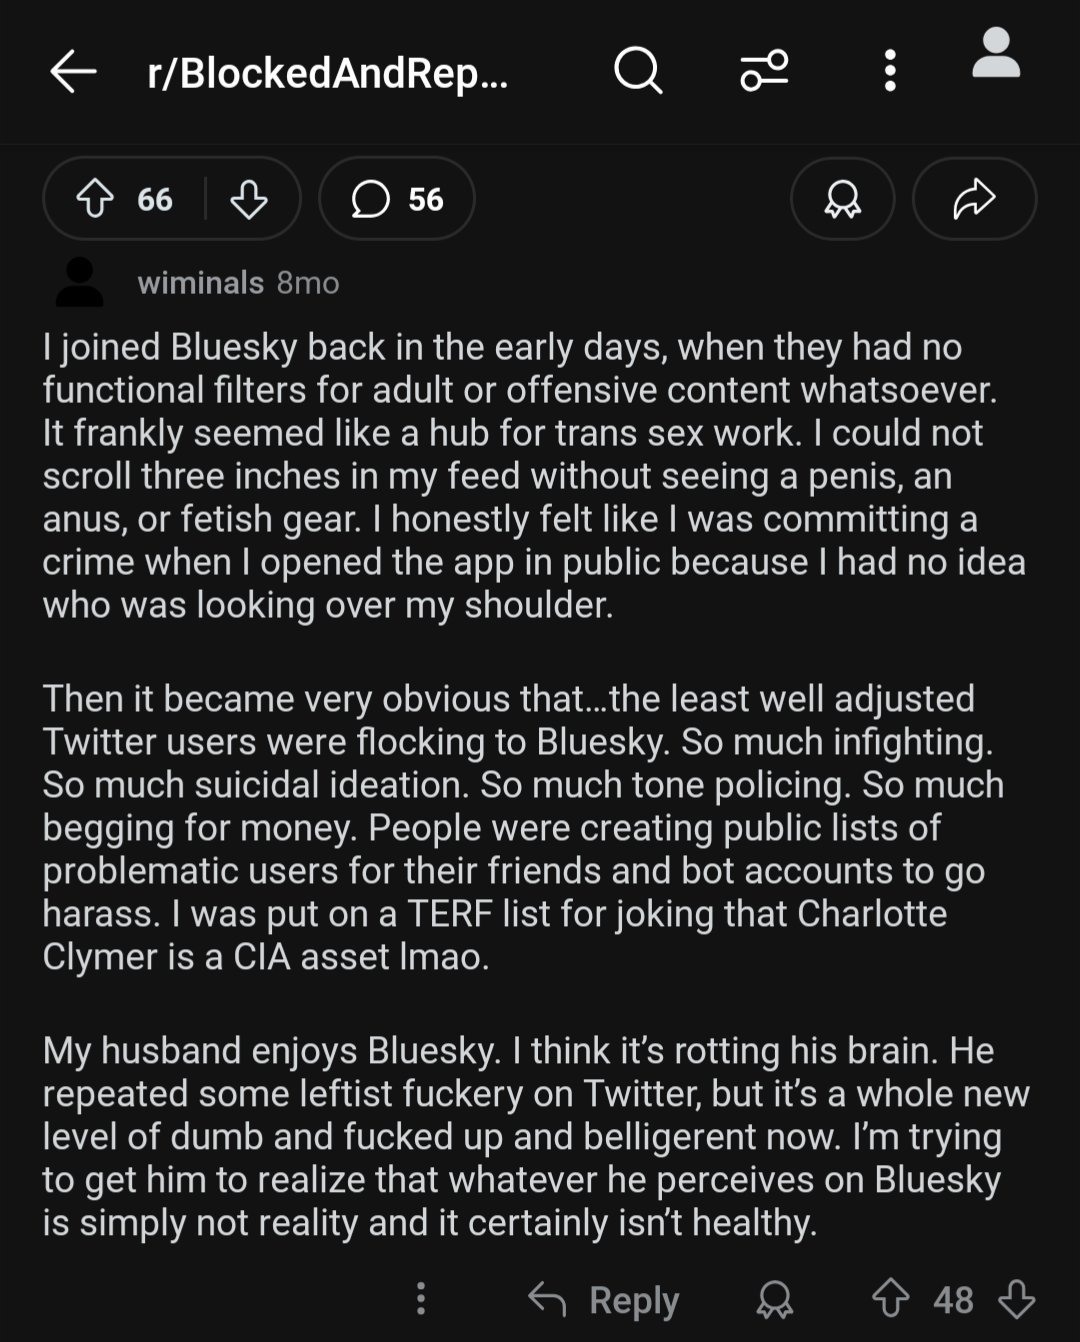Image resolution: width=1080 pixels, height=1342 pixels.
Task: Open wiminals user avatar
Action: 79,282
